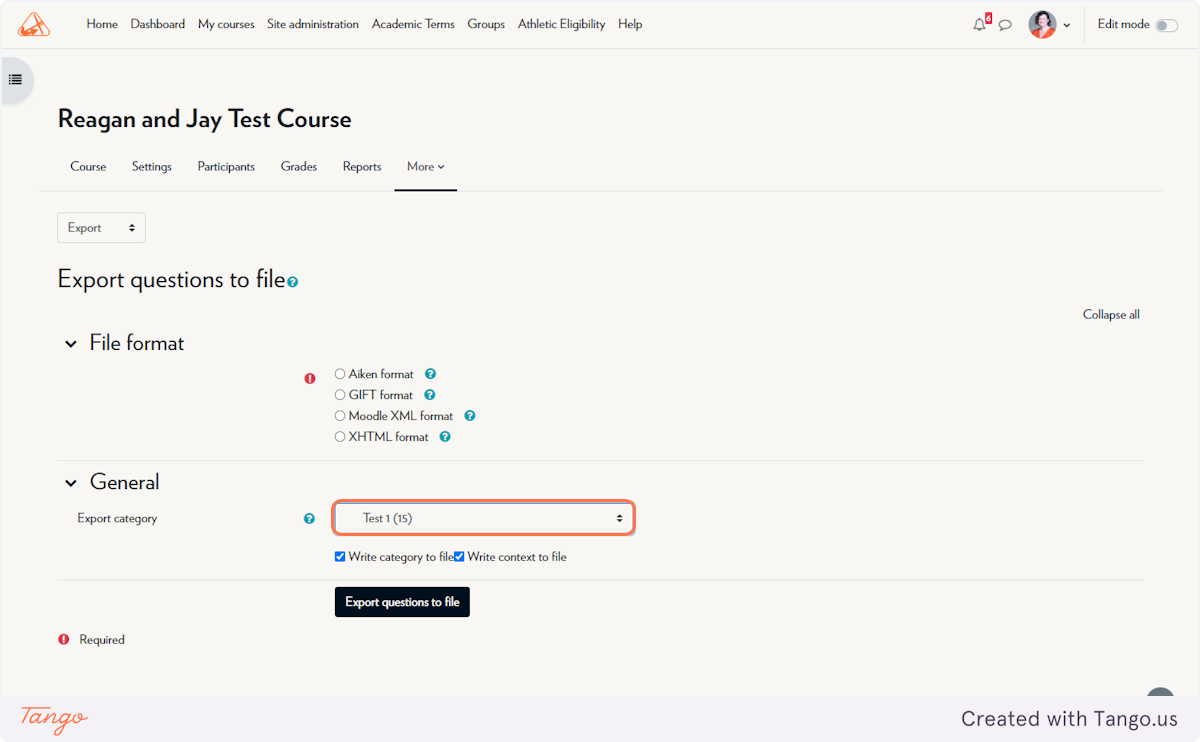Image resolution: width=1200 pixels, height=742 pixels.
Task: Show help for Moodle XML format
Action: click(470, 416)
